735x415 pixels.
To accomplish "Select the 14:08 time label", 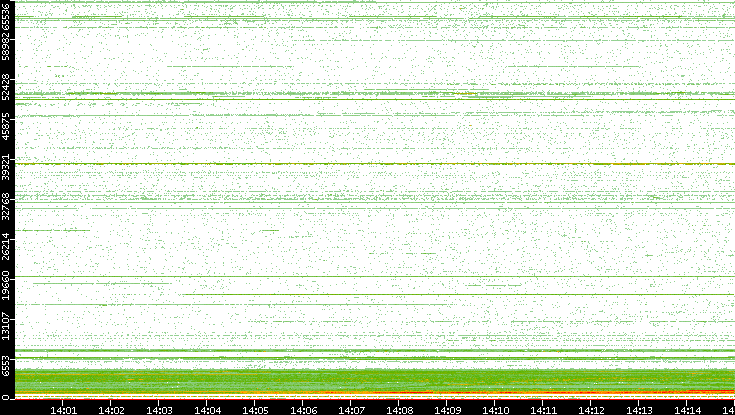I will [x=399, y=410].
